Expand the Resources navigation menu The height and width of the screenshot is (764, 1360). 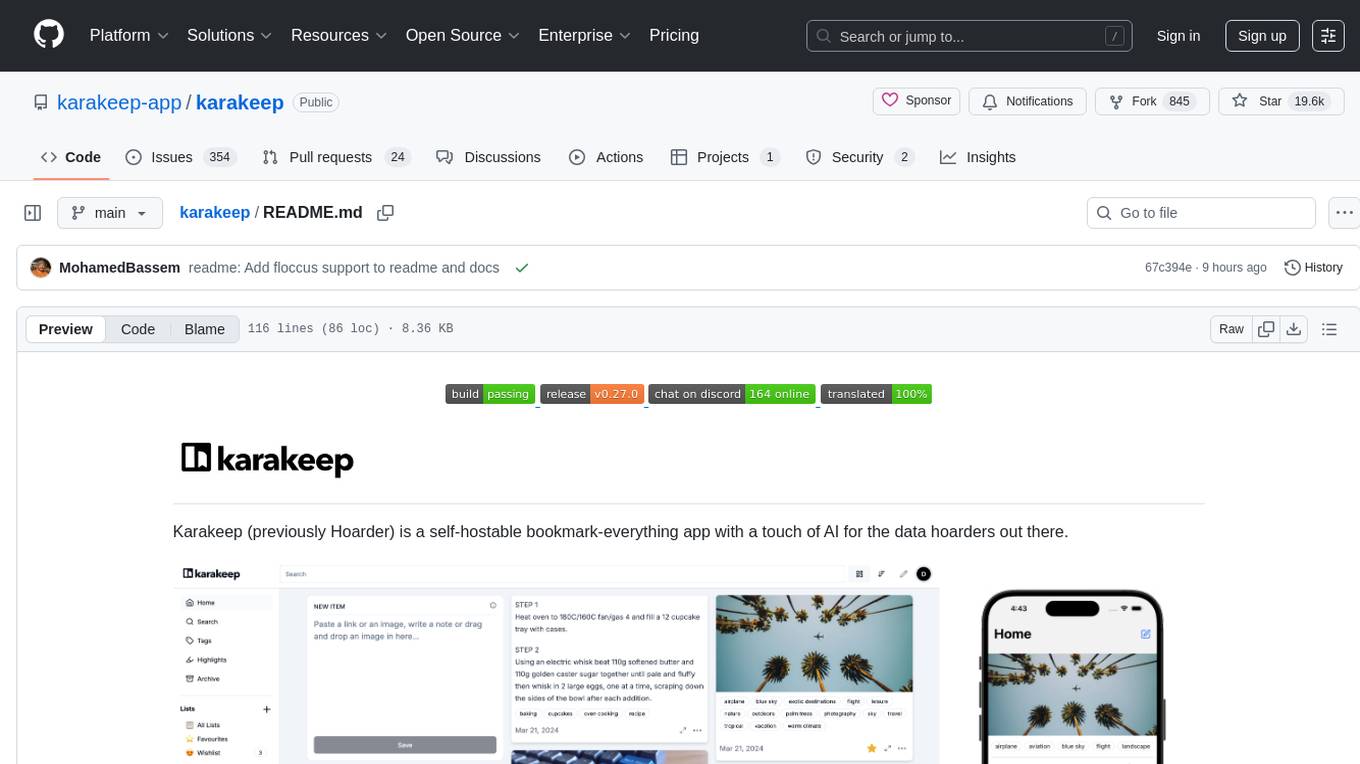click(x=339, y=35)
